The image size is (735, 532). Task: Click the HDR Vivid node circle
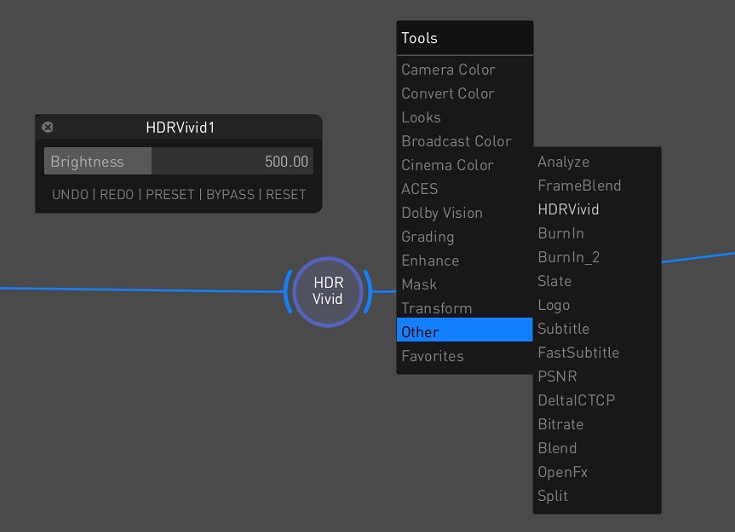coord(327,291)
